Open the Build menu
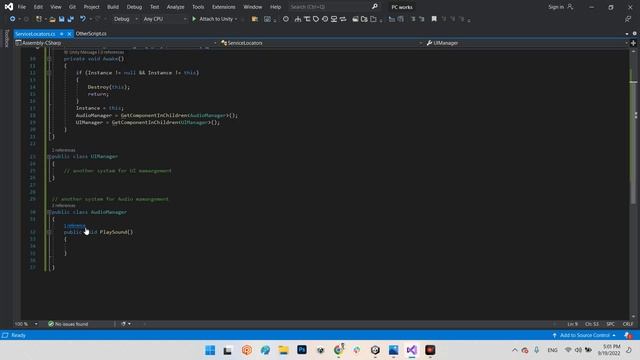This screenshot has width=640, height=360. tap(113, 7)
